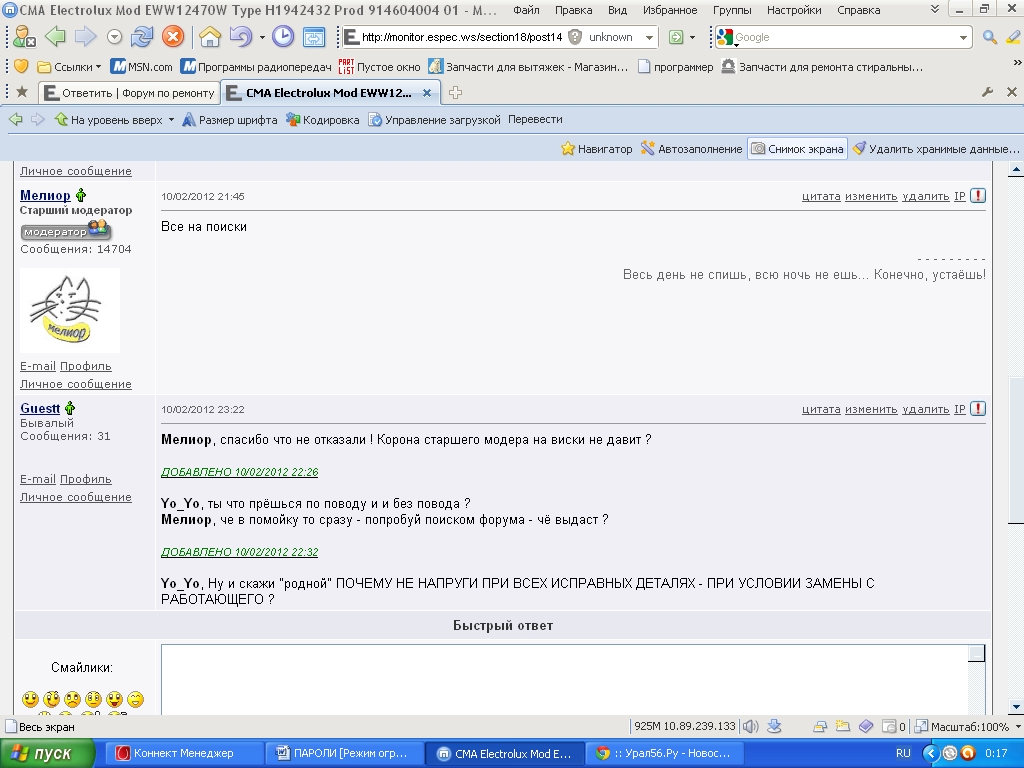The image size is (1024, 768).
Task: Toggle the sound mute icon in status bar
Action: pyautogui.click(x=750, y=726)
